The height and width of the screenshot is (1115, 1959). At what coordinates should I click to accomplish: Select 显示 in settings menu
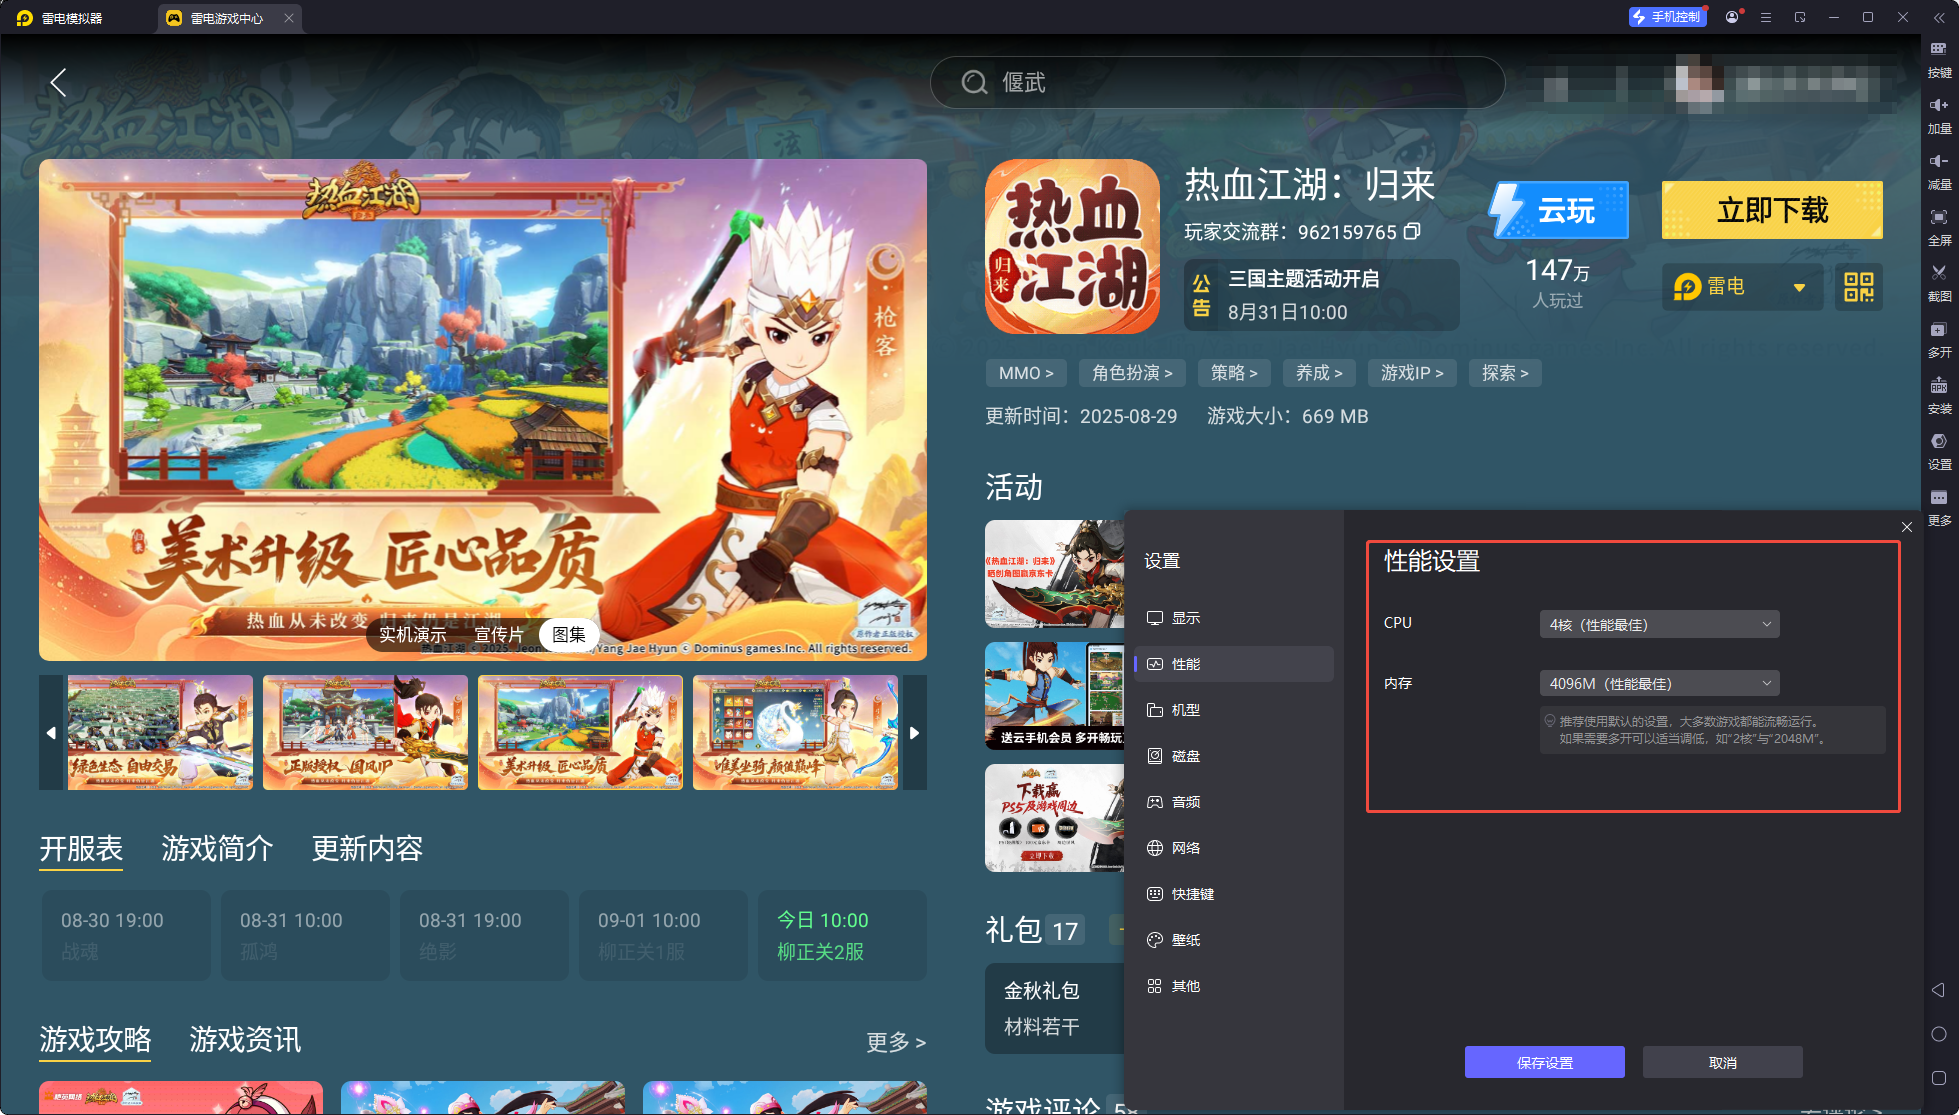[x=1234, y=618]
